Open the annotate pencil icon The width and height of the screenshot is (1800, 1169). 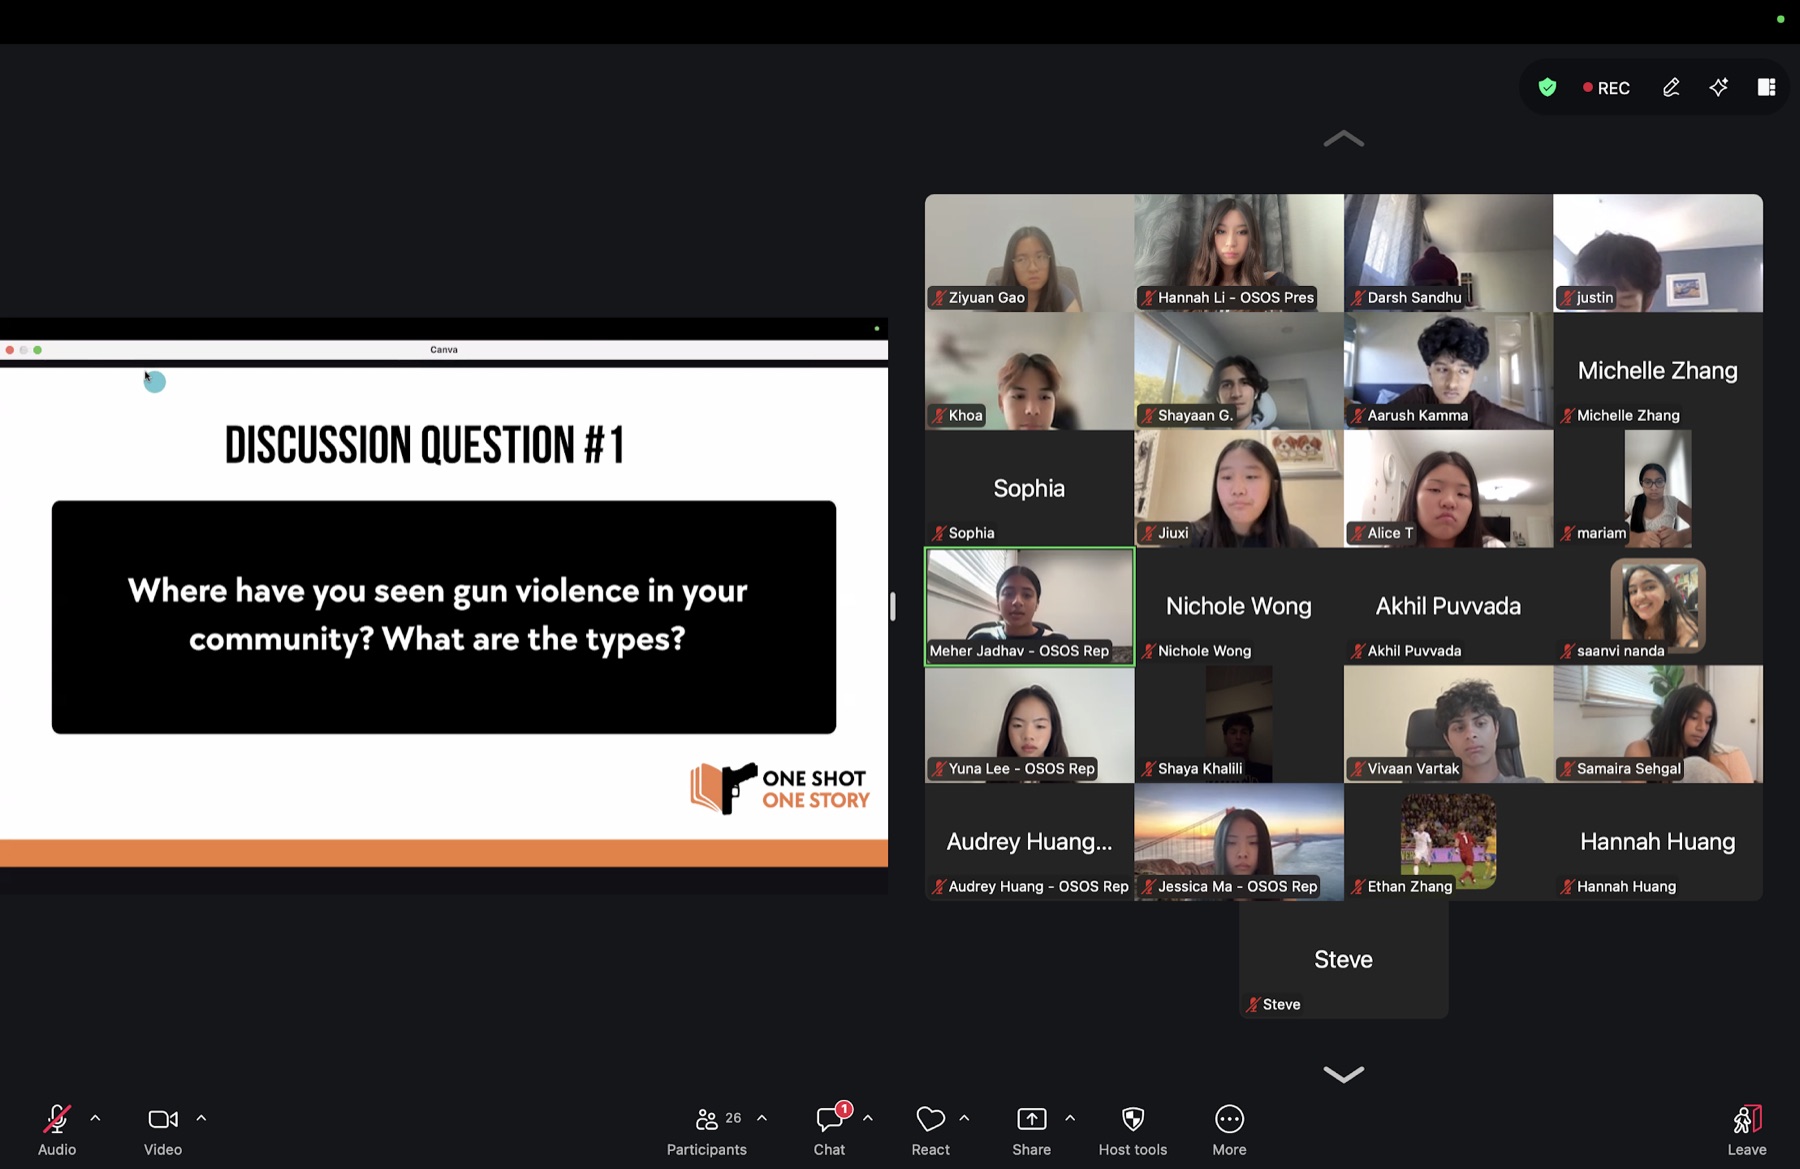[1671, 88]
